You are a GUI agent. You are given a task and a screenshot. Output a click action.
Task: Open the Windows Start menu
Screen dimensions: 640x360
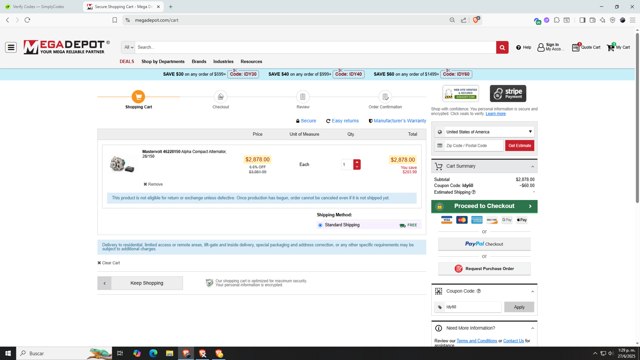pyautogui.click(x=8, y=353)
